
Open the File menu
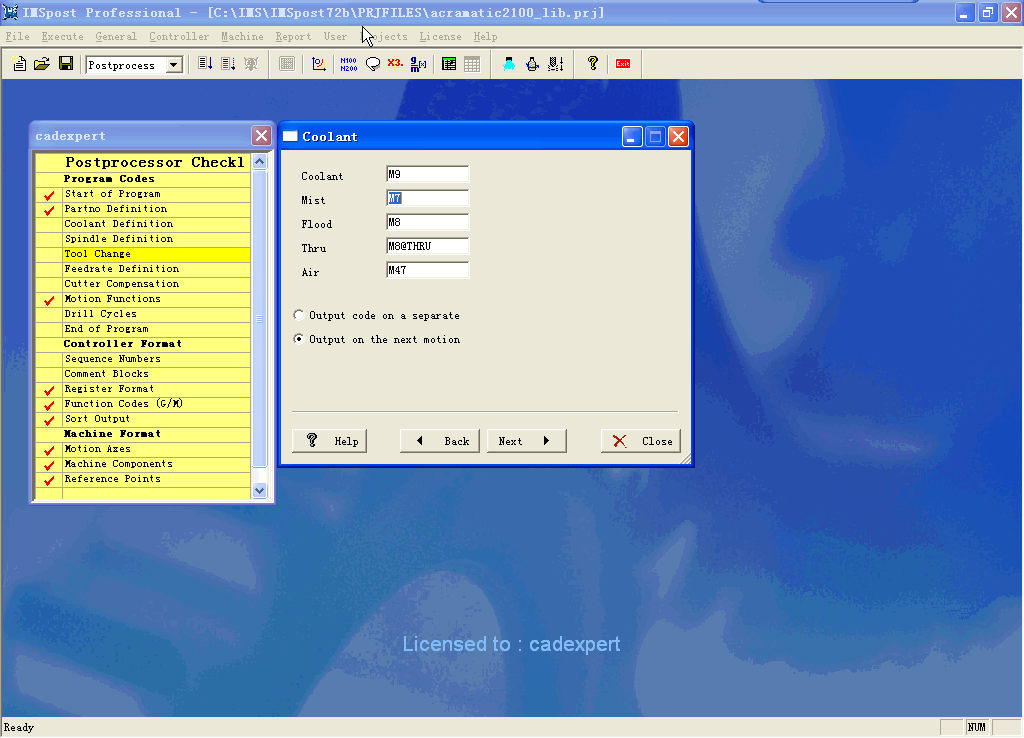pyautogui.click(x=18, y=37)
